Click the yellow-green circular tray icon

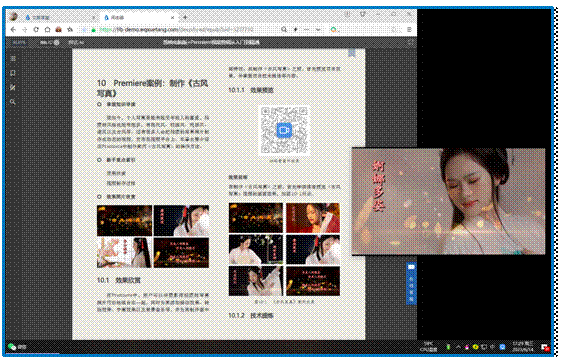pyautogui.click(x=476, y=347)
